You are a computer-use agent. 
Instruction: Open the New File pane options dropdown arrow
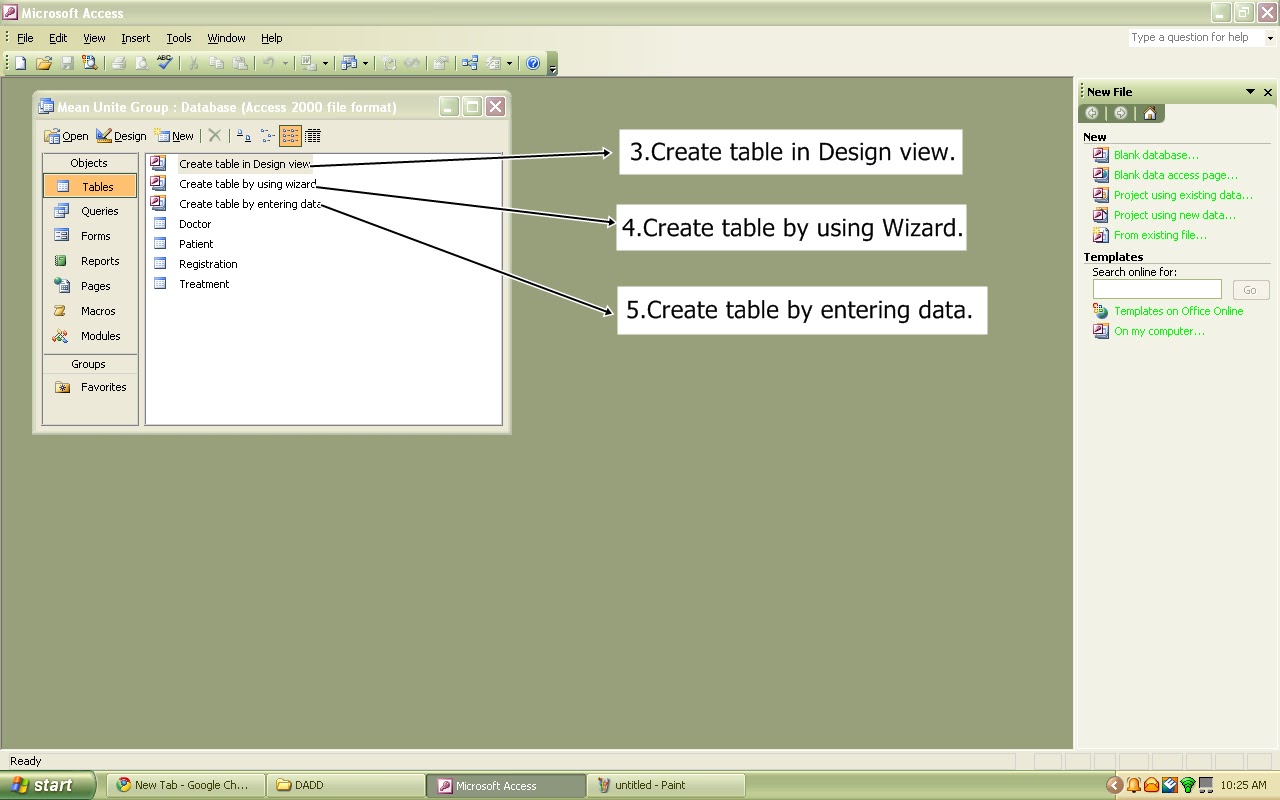point(1250,92)
